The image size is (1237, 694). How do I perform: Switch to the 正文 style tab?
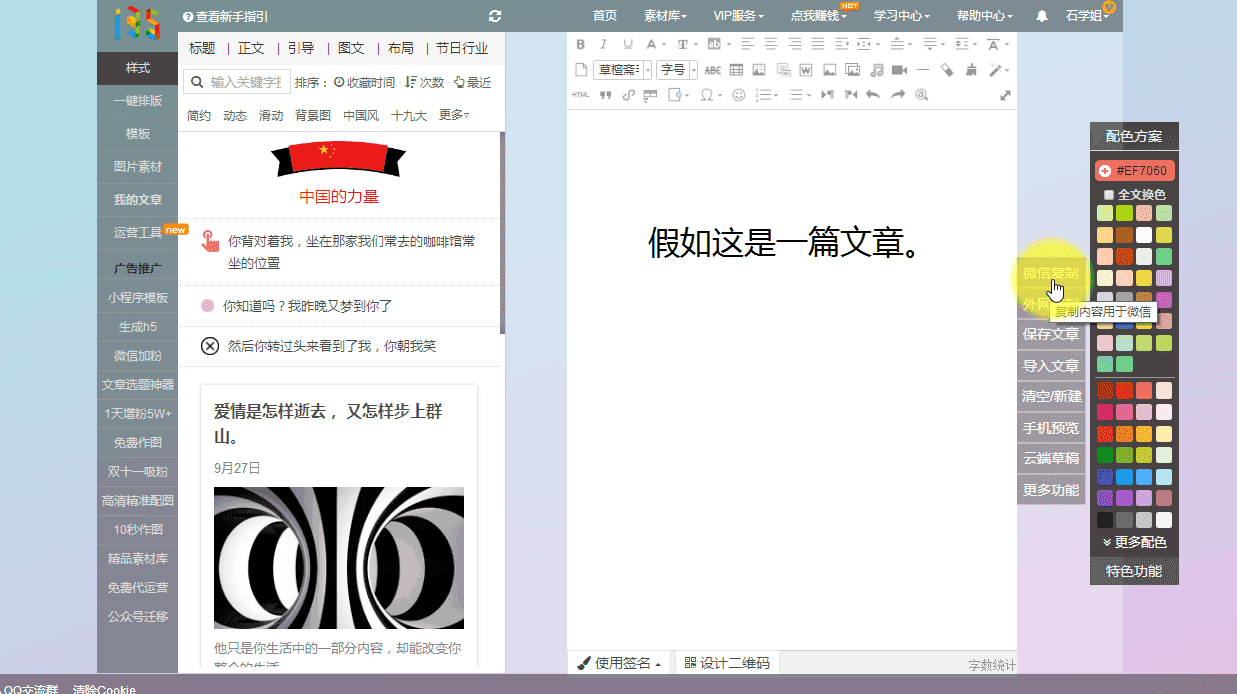pyautogui.click(x=251, y=48)
